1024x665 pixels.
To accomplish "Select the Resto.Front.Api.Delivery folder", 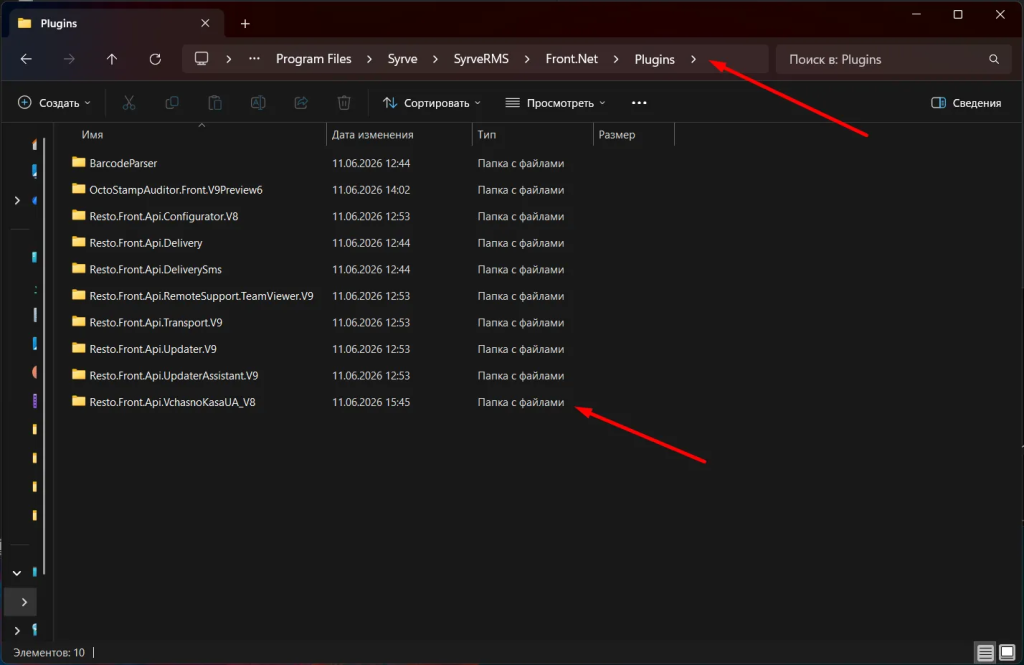I will (x=146, y=243).
